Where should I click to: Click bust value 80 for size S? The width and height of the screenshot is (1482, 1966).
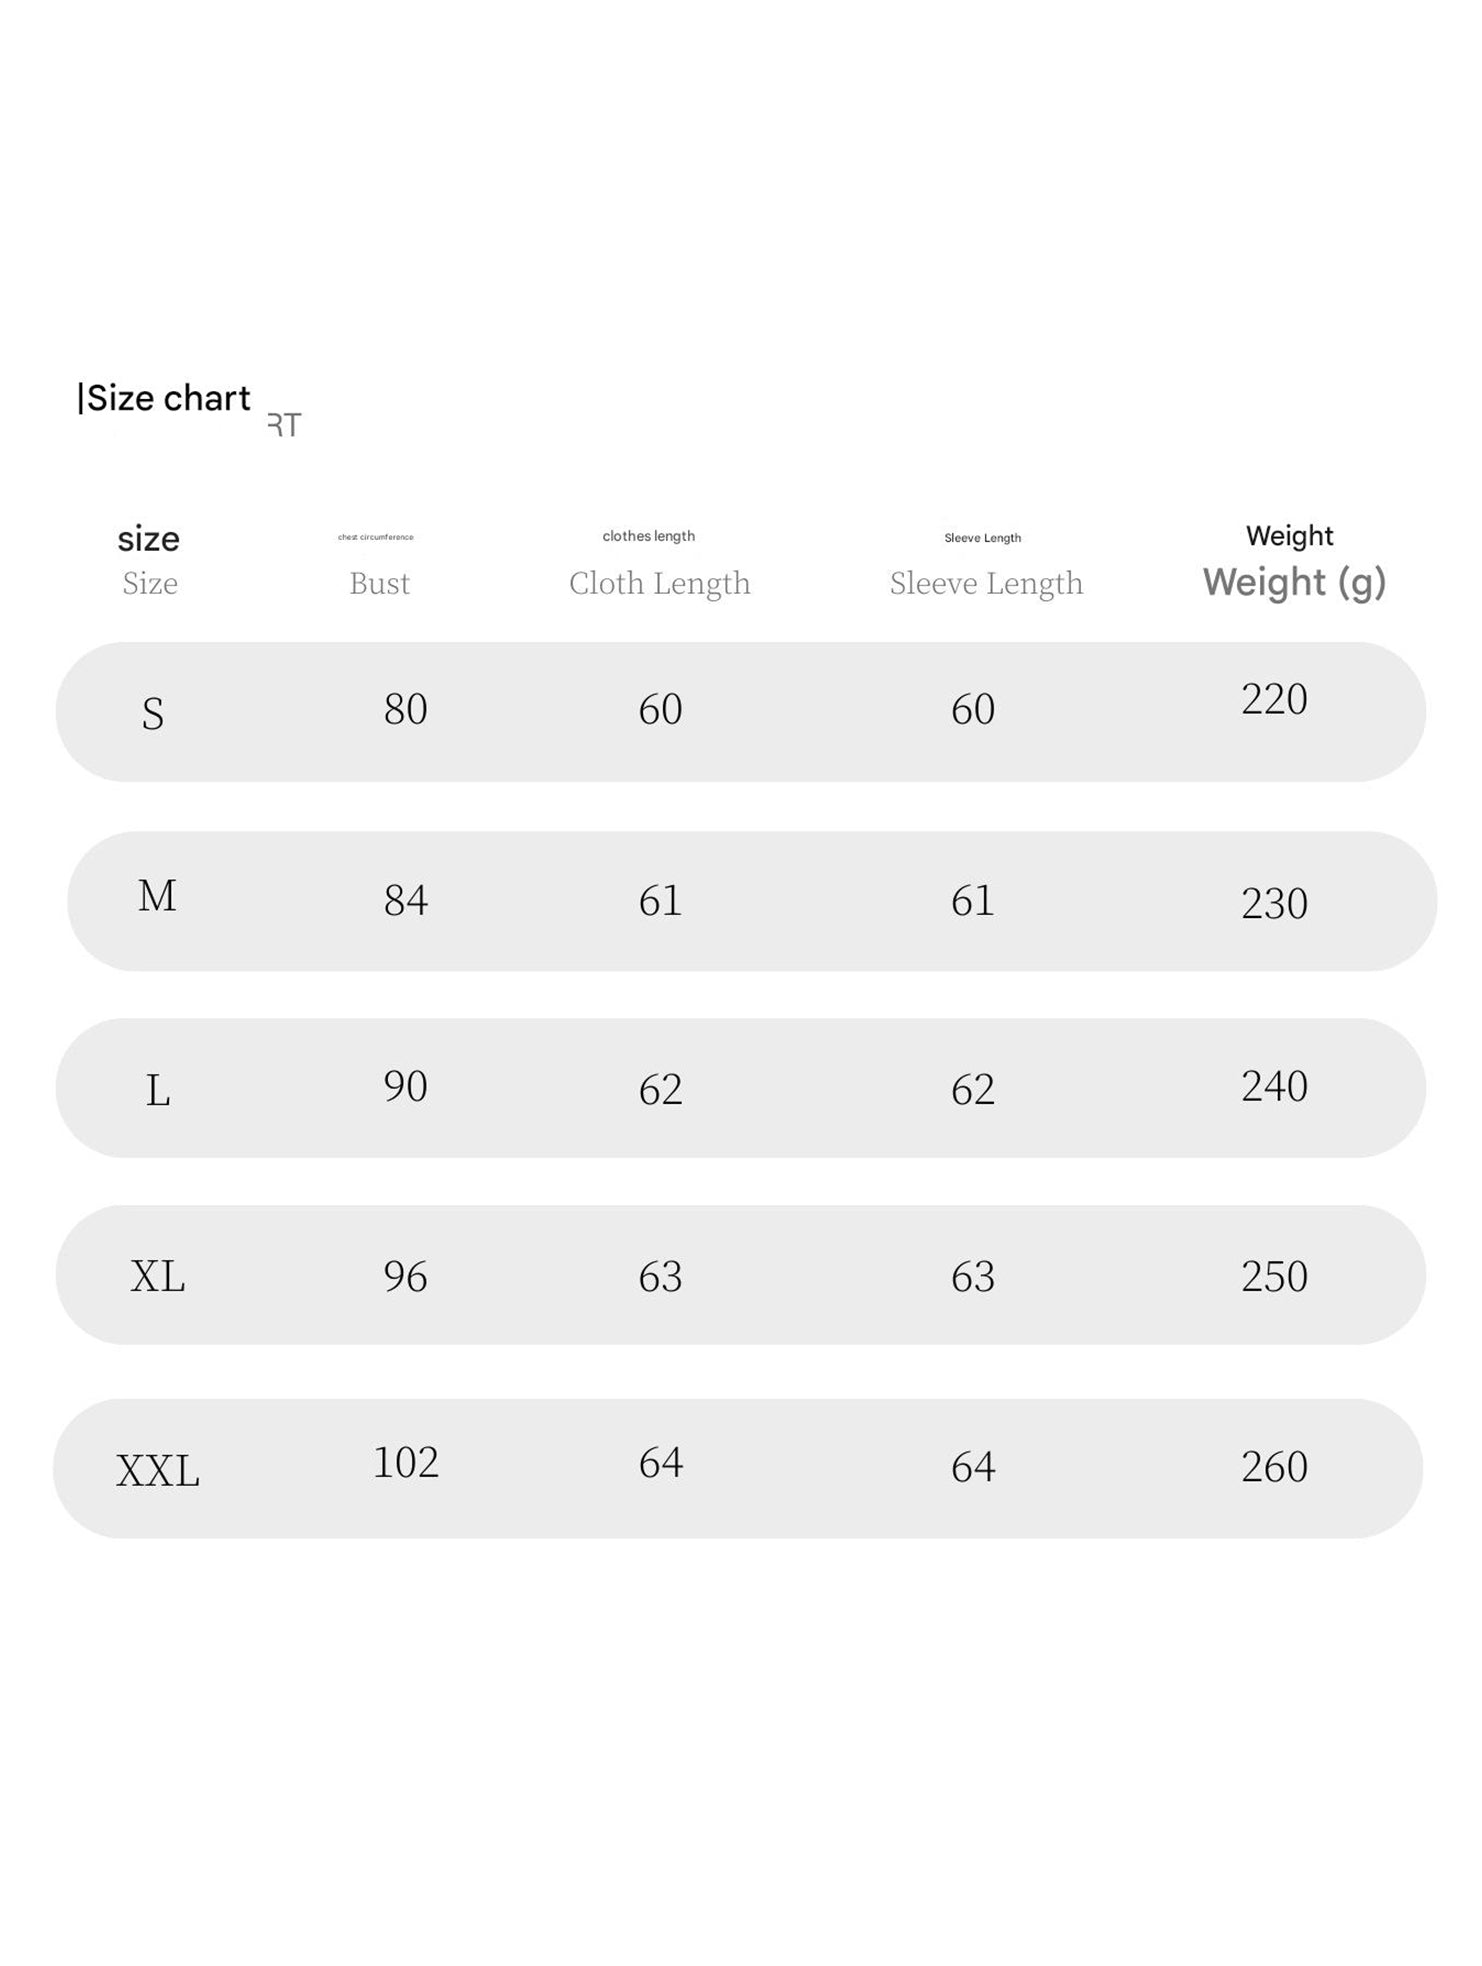405,709
